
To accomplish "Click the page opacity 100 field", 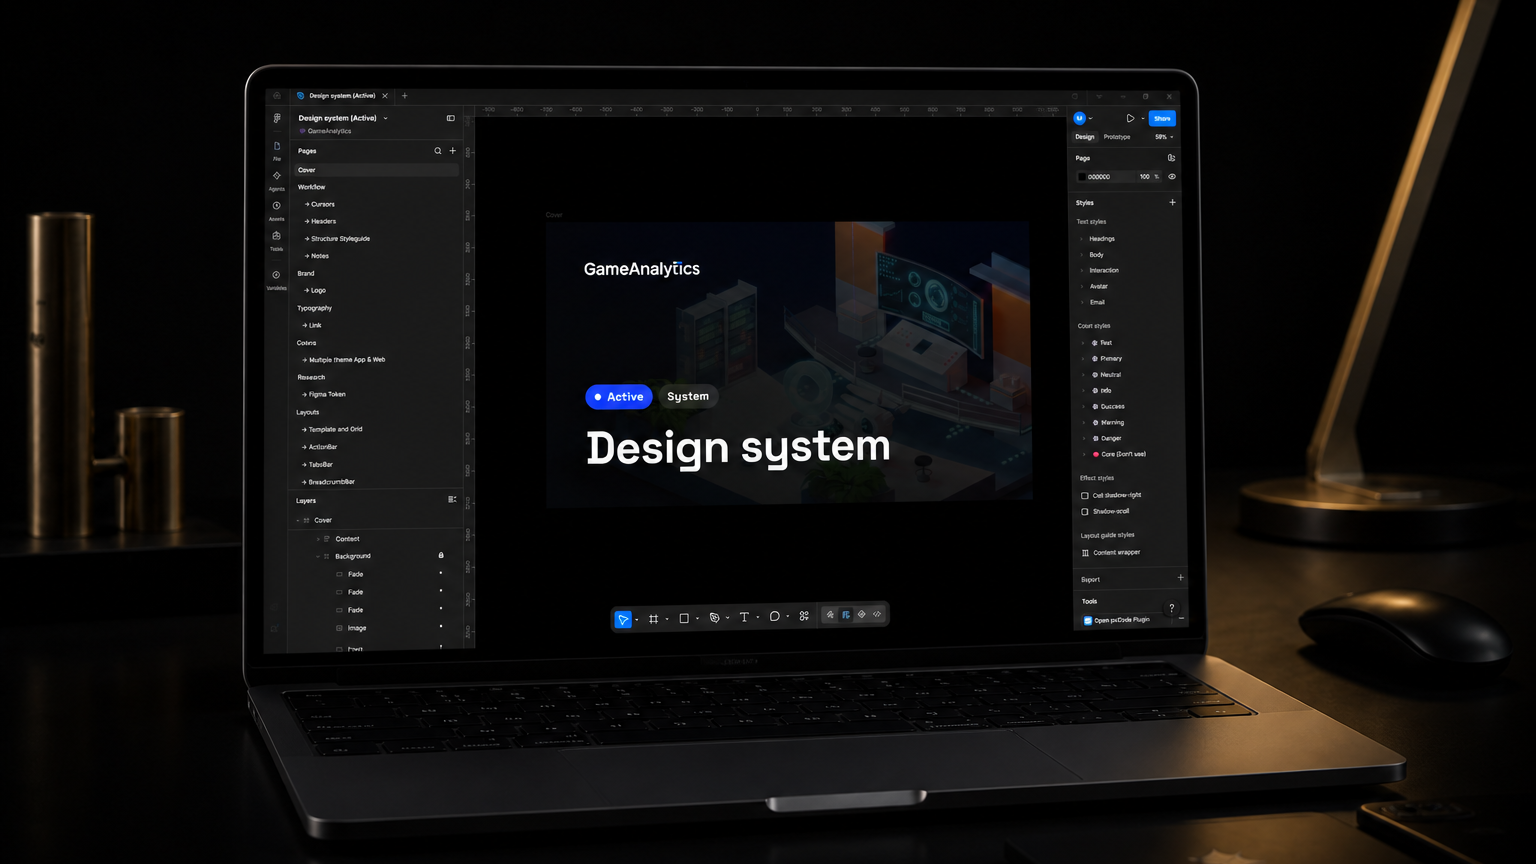I will [x=1145, y=177].
